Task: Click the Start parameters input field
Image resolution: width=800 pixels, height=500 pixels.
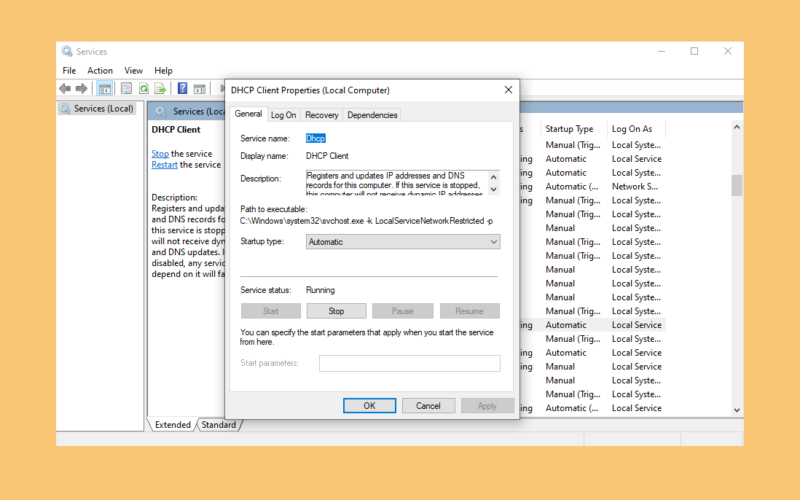Action: pos(410,363)
